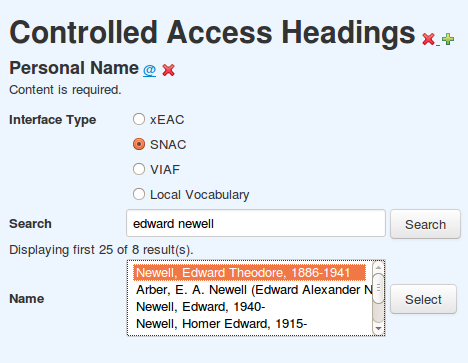Confirm choice with the Select button
This screenshot has width=468, height=363.
423,299
